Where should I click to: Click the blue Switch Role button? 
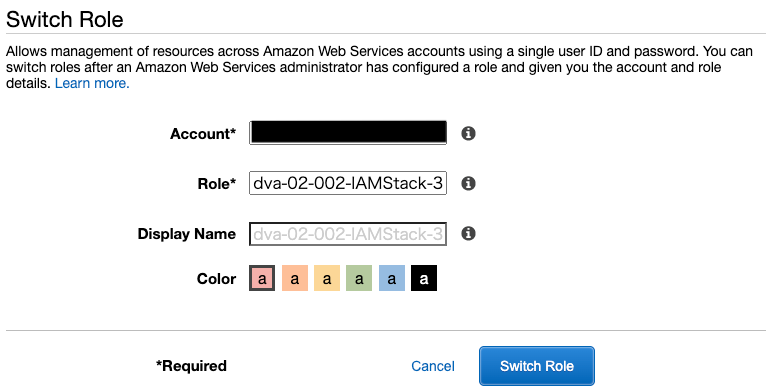click(536, 366)
